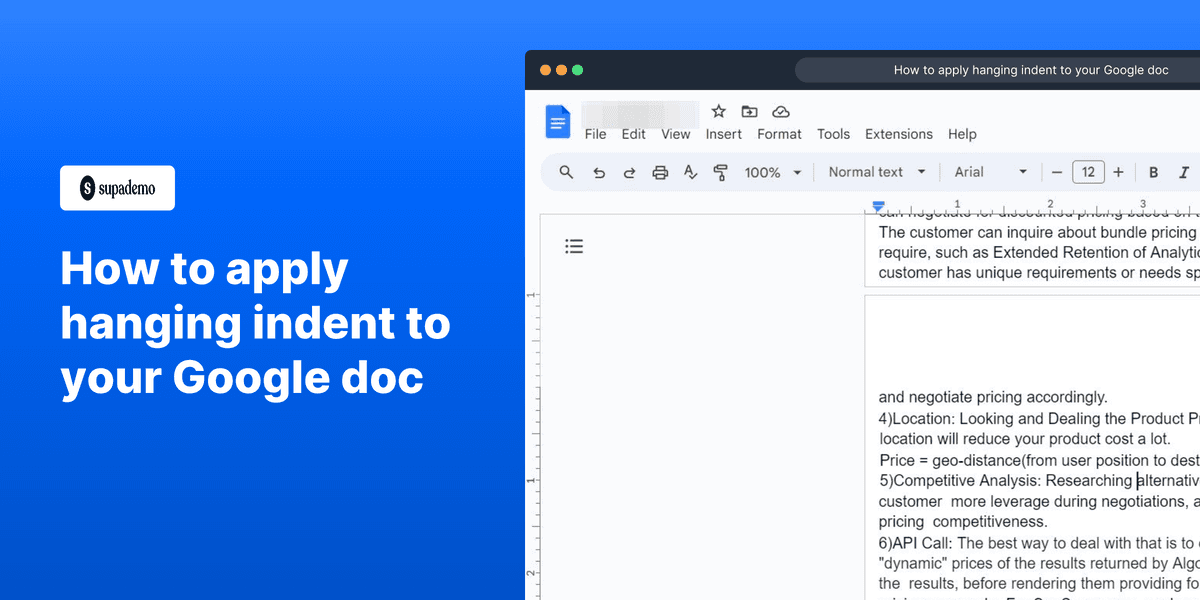Click the font size input field
1200x600 pixels.
click(1088, 171)
